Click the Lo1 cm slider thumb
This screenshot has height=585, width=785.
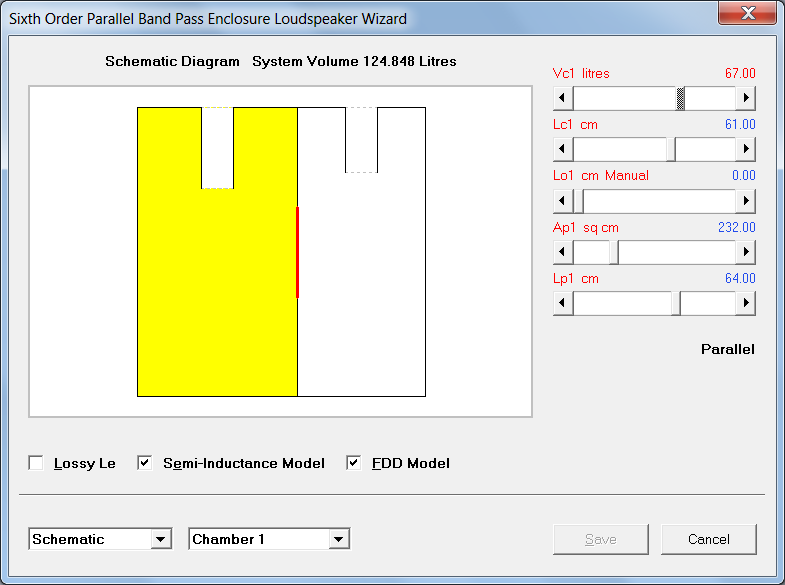(578, 201)
